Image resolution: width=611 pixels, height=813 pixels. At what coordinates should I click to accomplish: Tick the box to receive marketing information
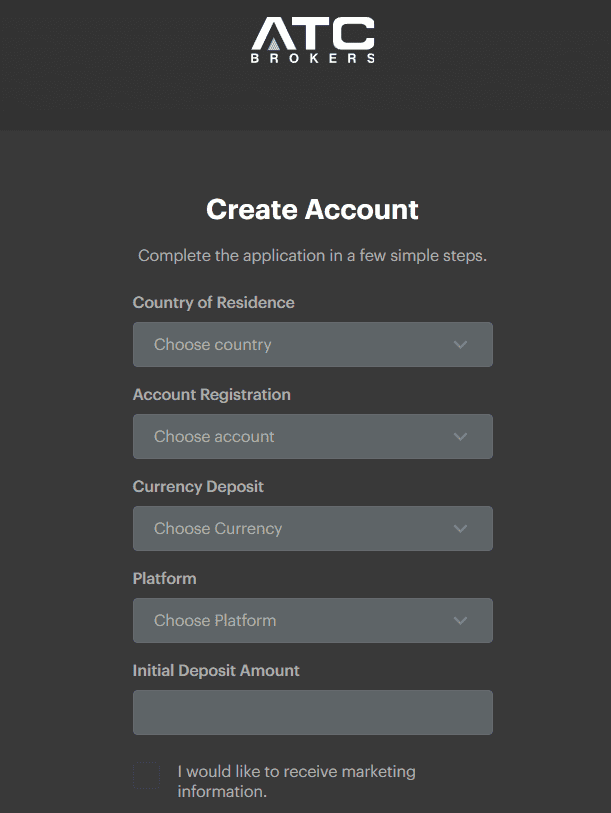(x=146, y=775)
